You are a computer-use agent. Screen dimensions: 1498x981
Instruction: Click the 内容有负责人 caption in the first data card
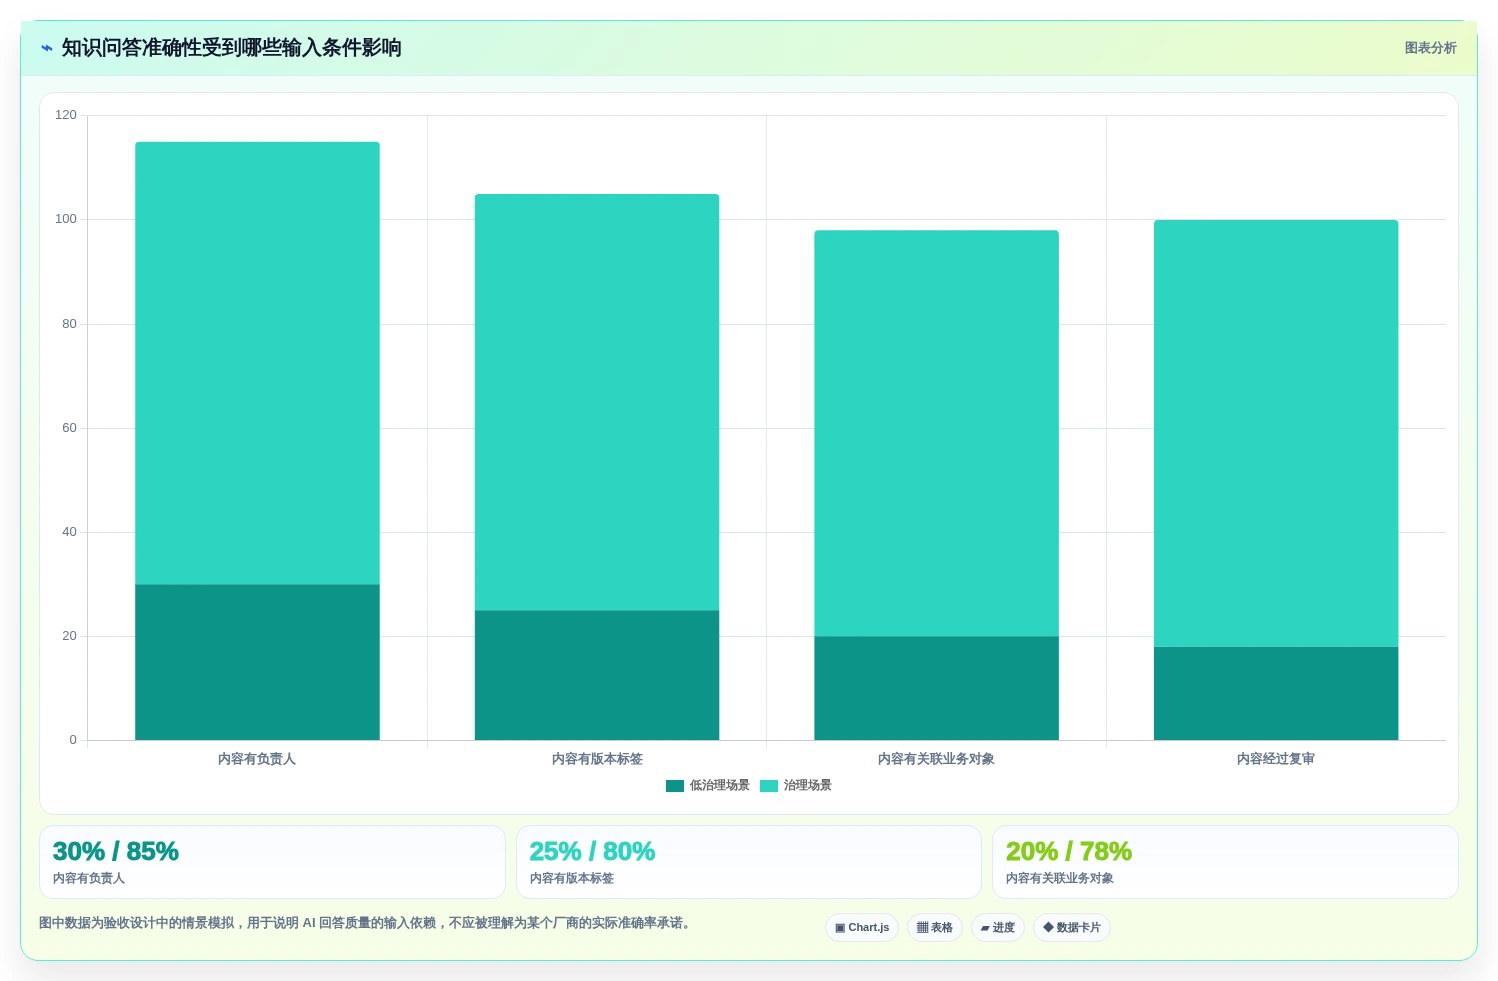click(89, 878)
